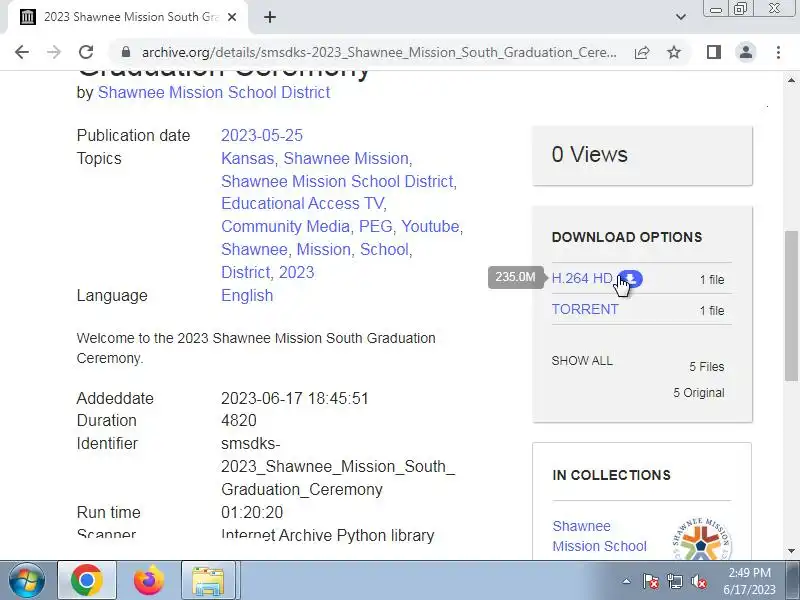Click the scrollbar up arrow
Image resolution: width=800 pixels, height=600 pixels.
click(x=791, y=80)
